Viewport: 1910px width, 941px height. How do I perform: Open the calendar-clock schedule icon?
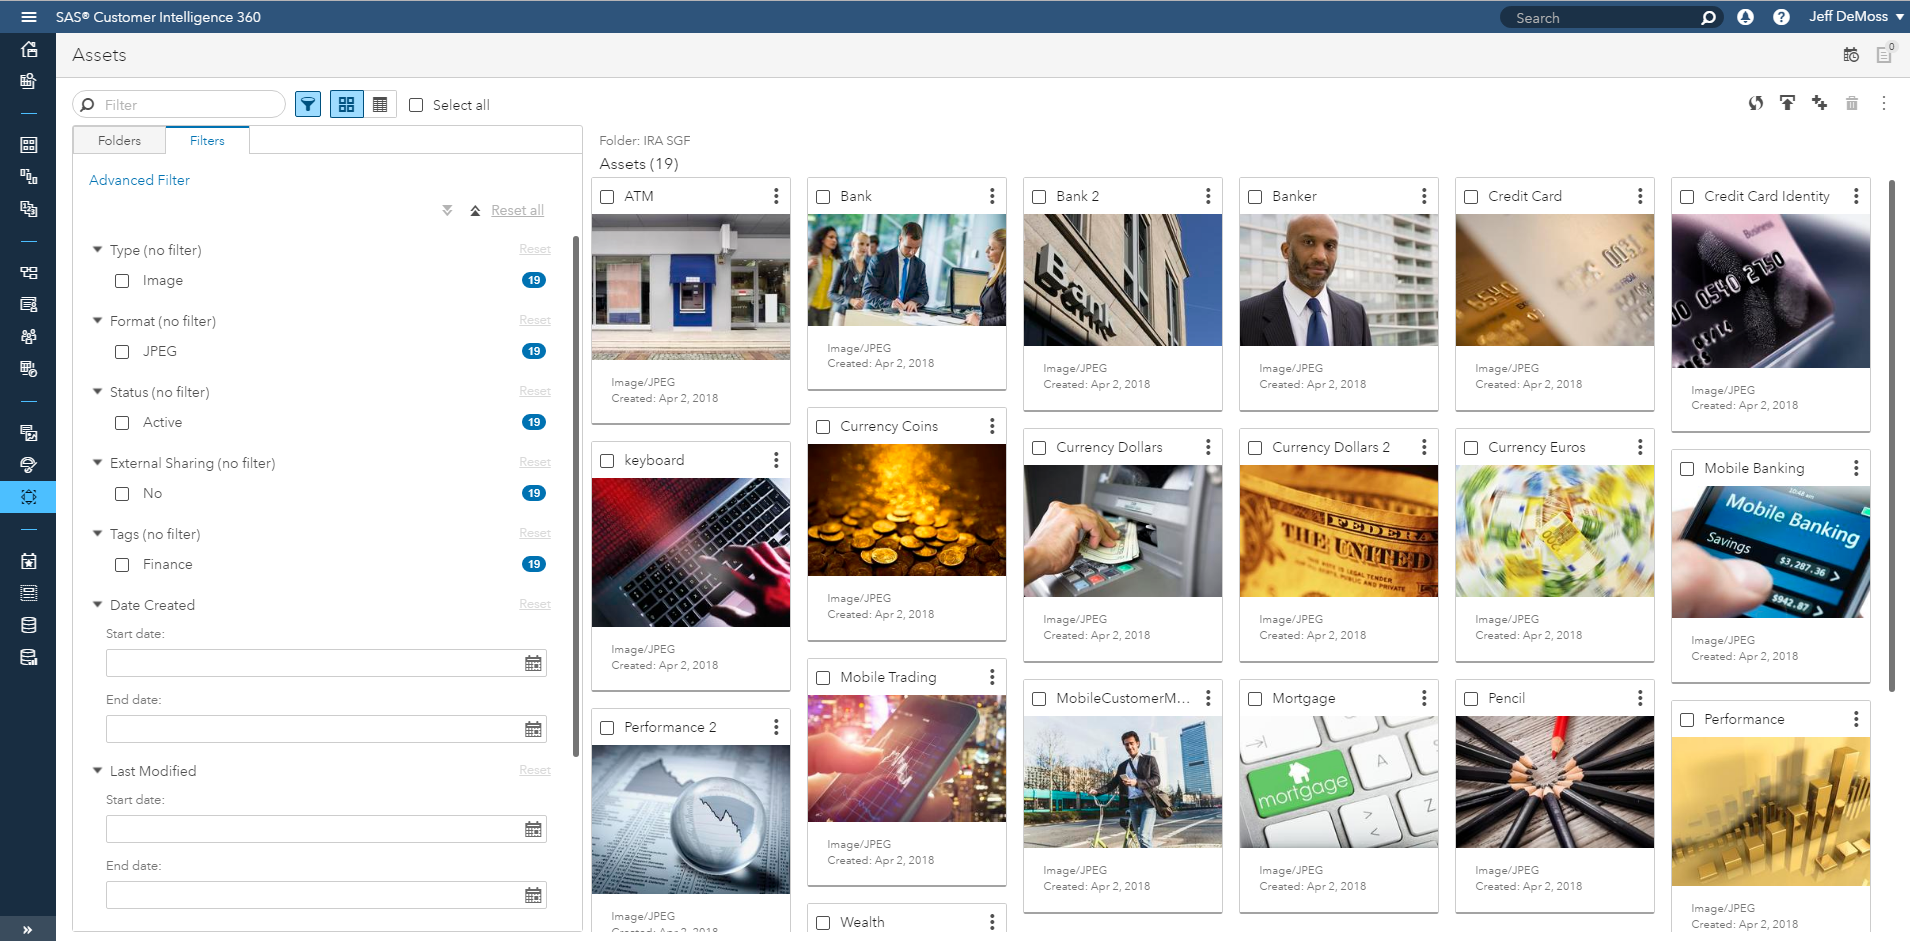[1851, 55]
